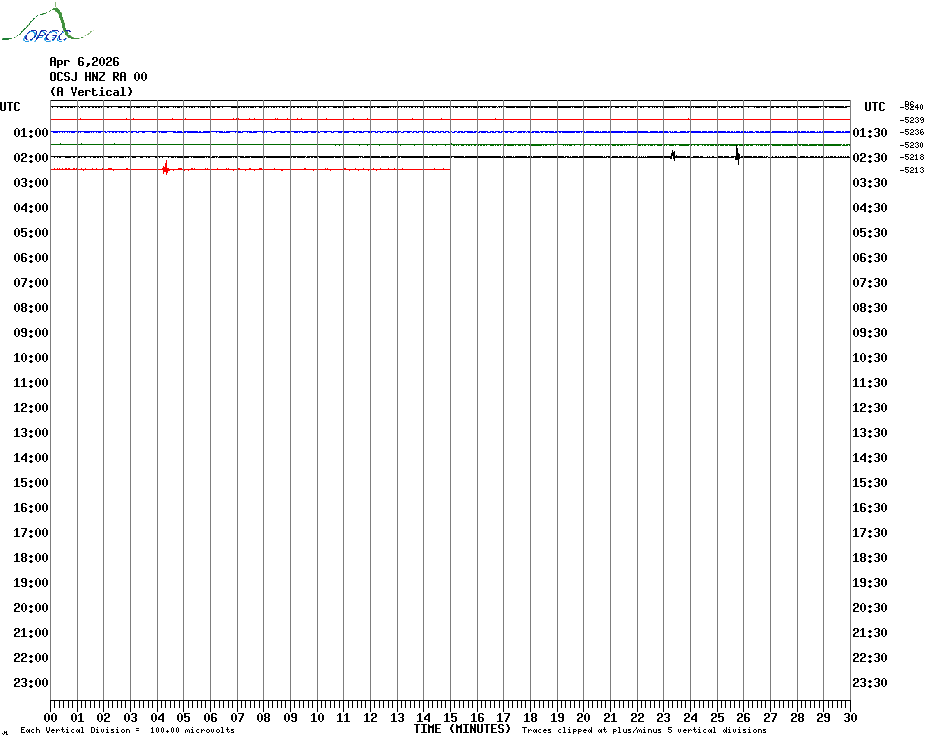Click the Each Vertical Division scale note

tap(127, 731)
